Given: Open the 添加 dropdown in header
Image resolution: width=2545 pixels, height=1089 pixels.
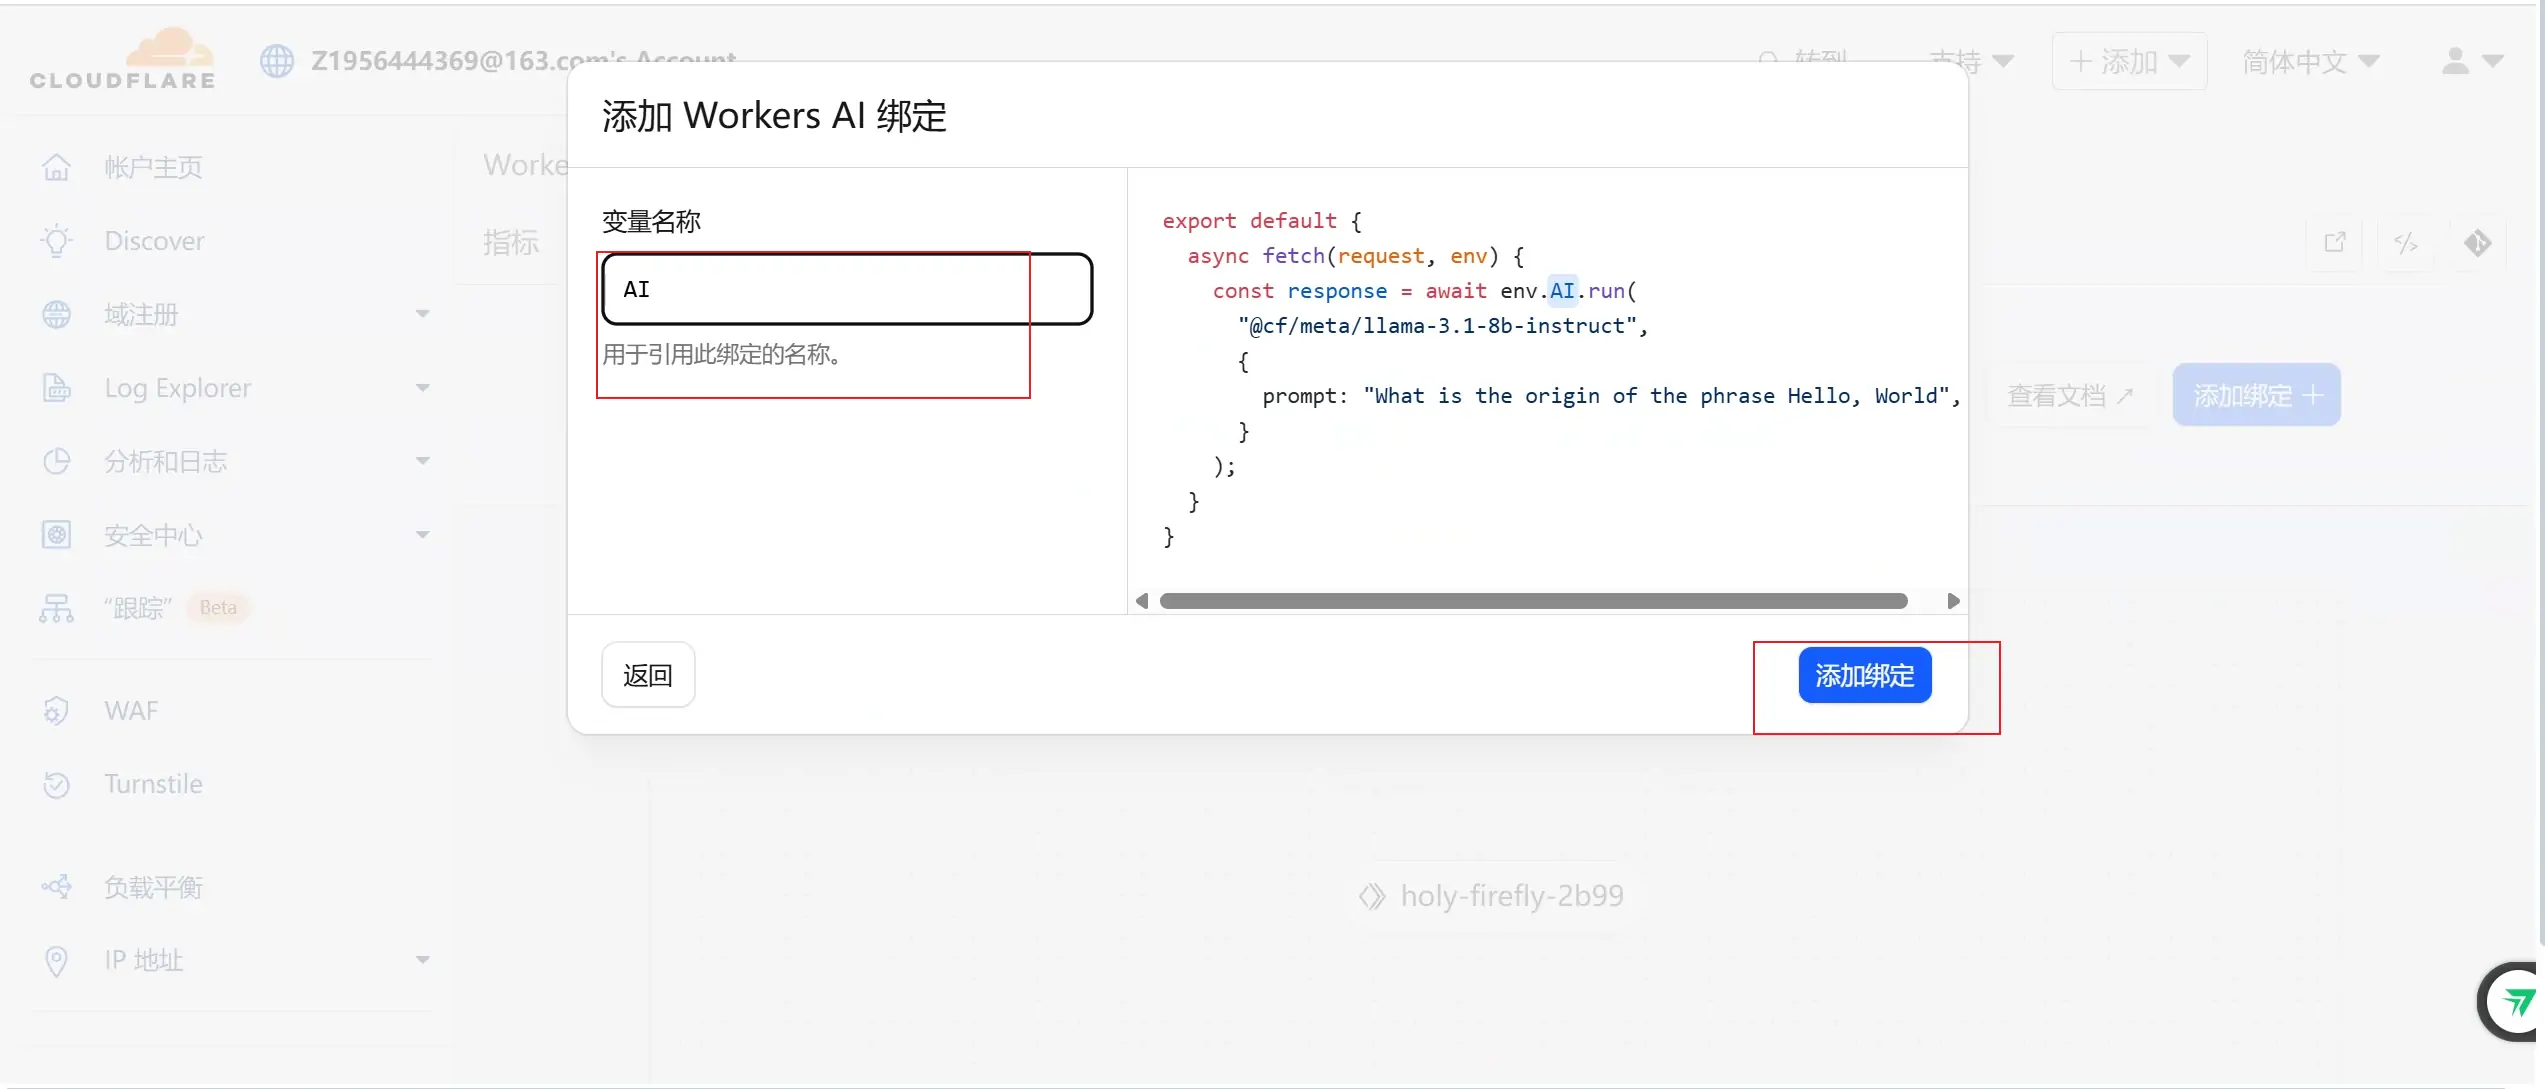Looking at the screenshot, I should point(2129,62).
